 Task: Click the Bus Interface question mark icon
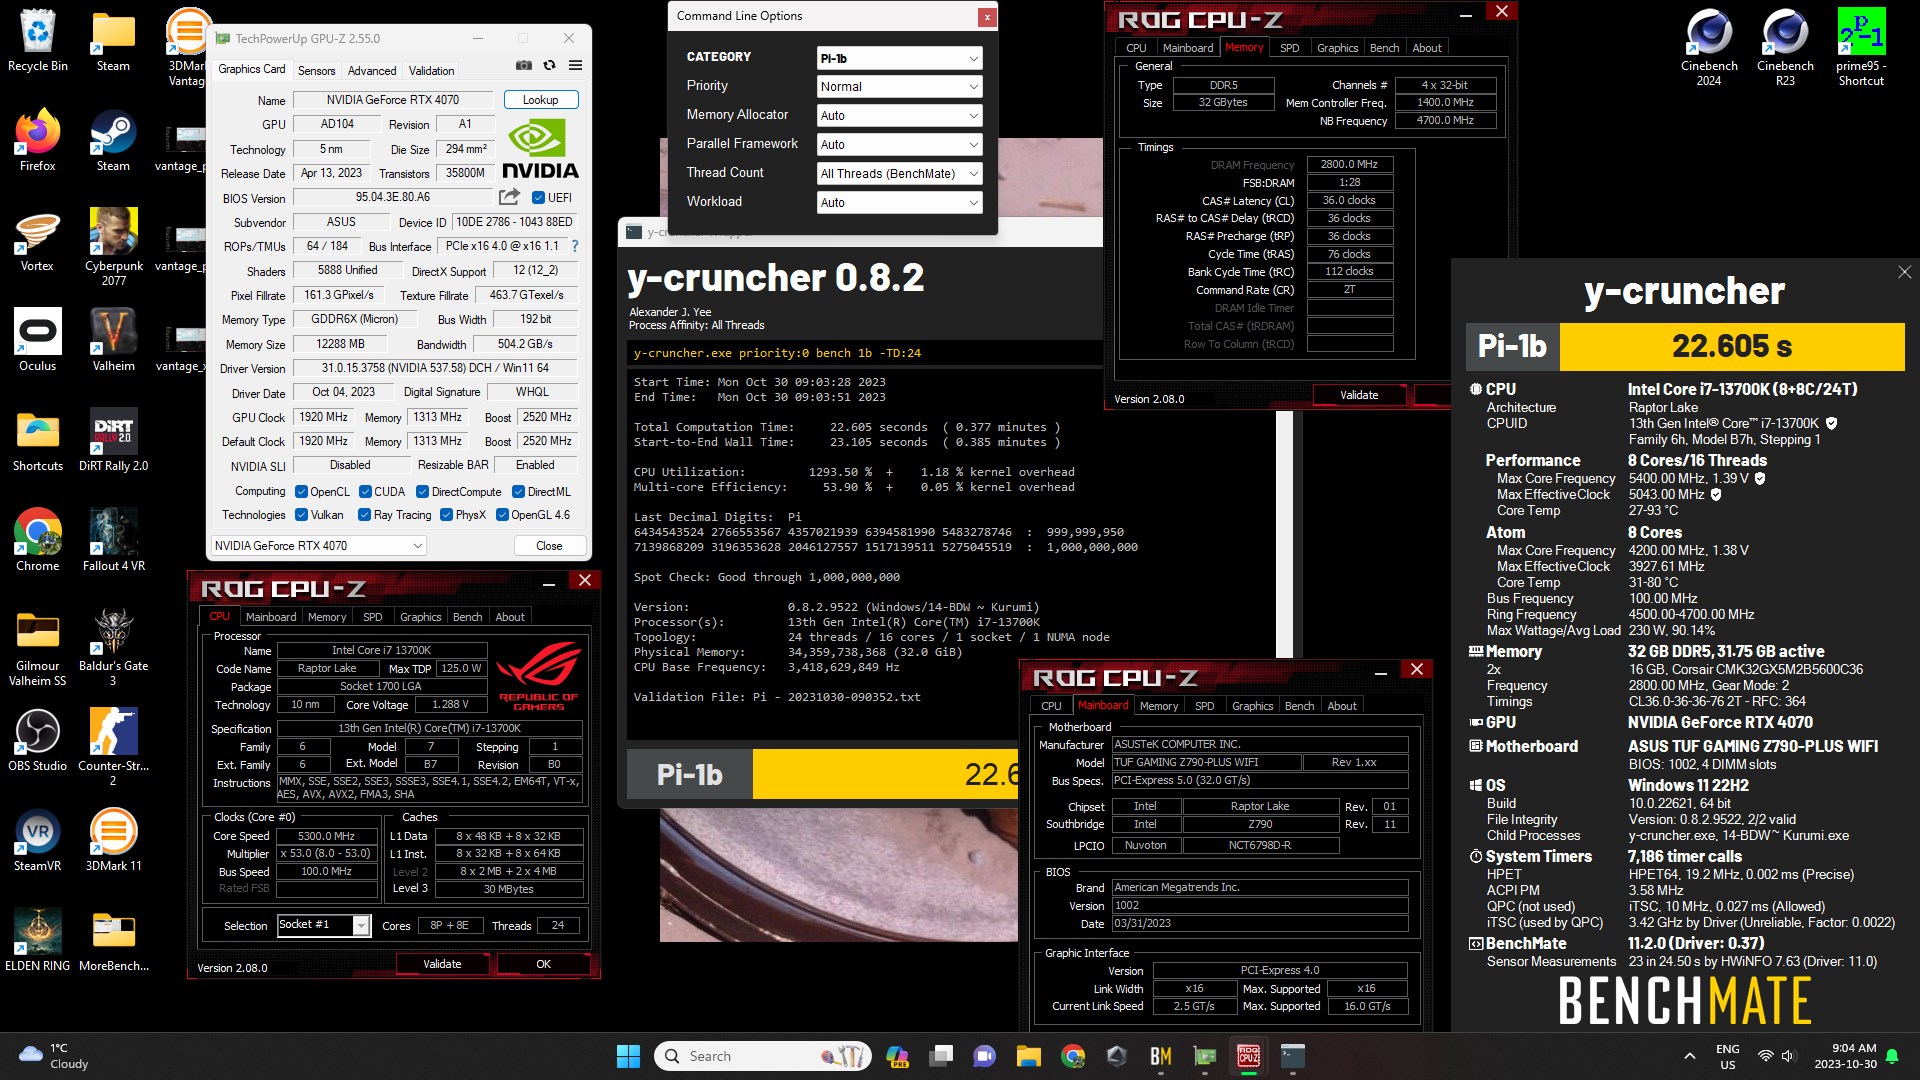coord(574,246)
